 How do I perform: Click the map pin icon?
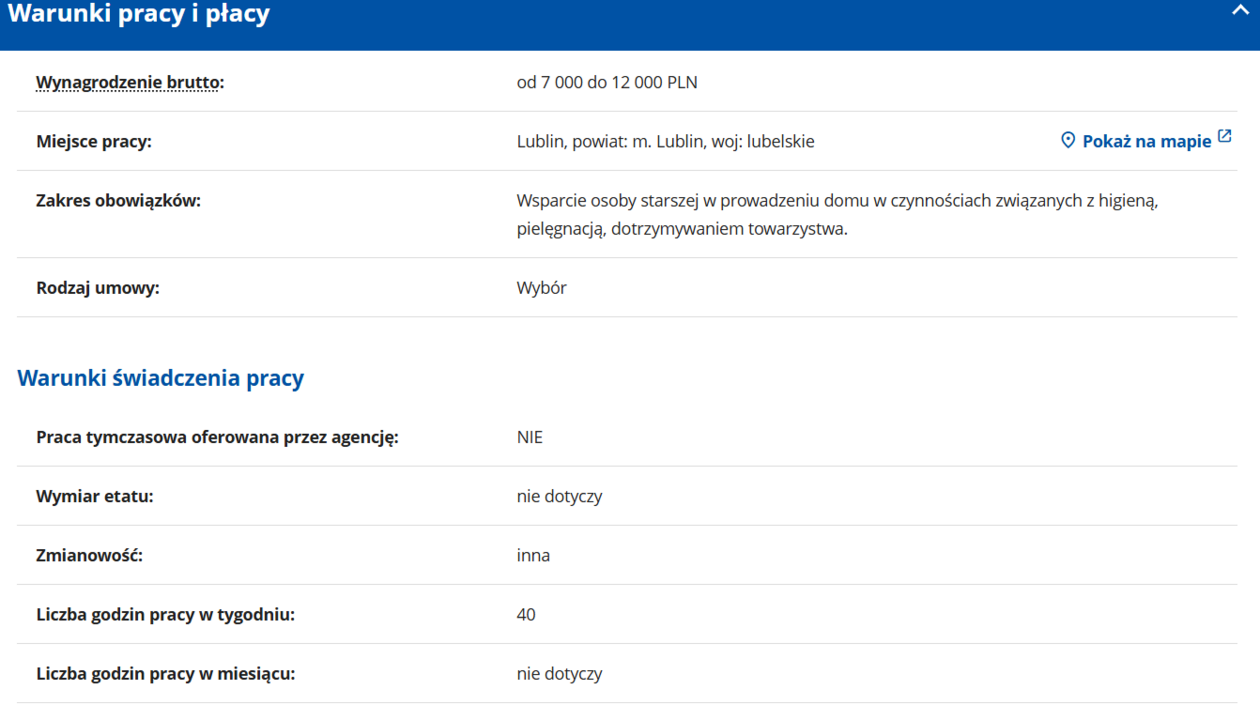(x=1068, y=140)
